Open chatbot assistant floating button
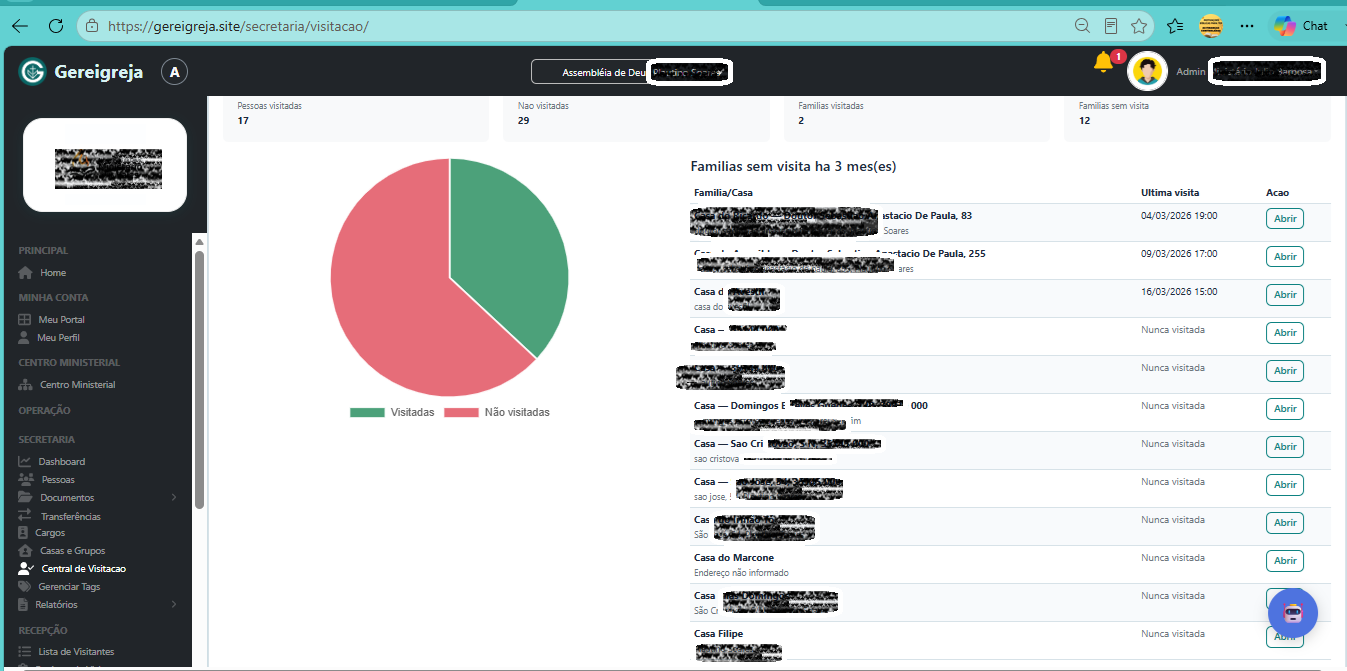The image size is (1347, 671). (1293, 614)
